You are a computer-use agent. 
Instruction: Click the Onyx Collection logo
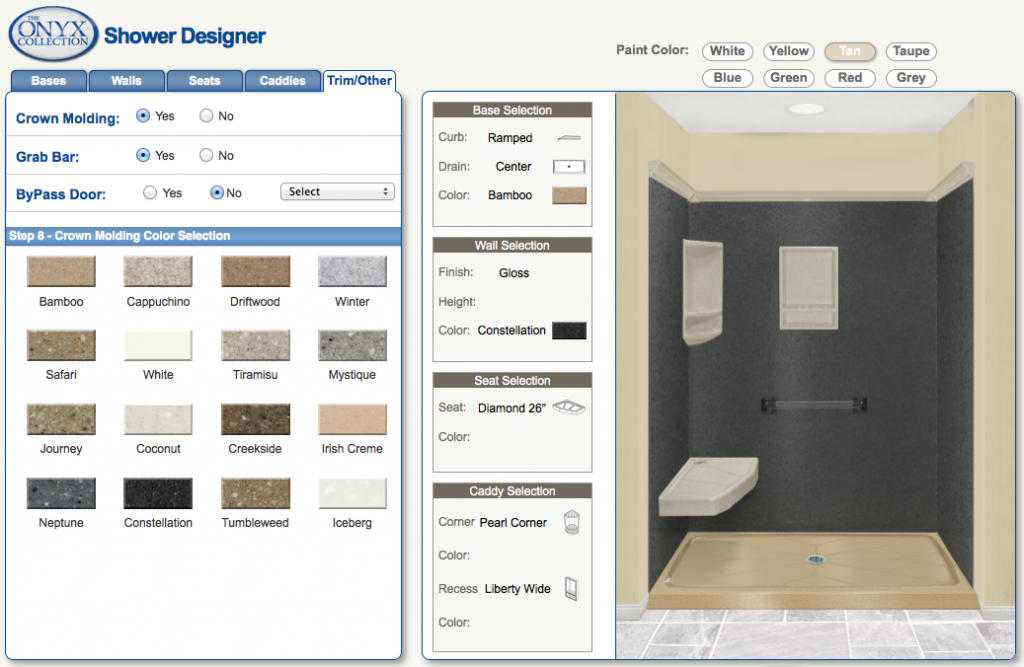[53, 34]
